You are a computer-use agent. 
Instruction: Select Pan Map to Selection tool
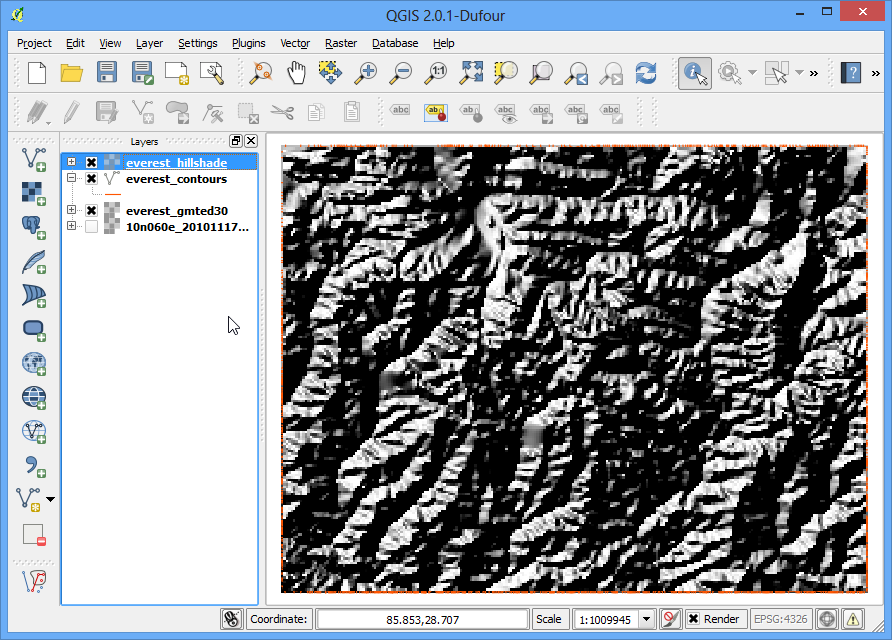point(331,73)
